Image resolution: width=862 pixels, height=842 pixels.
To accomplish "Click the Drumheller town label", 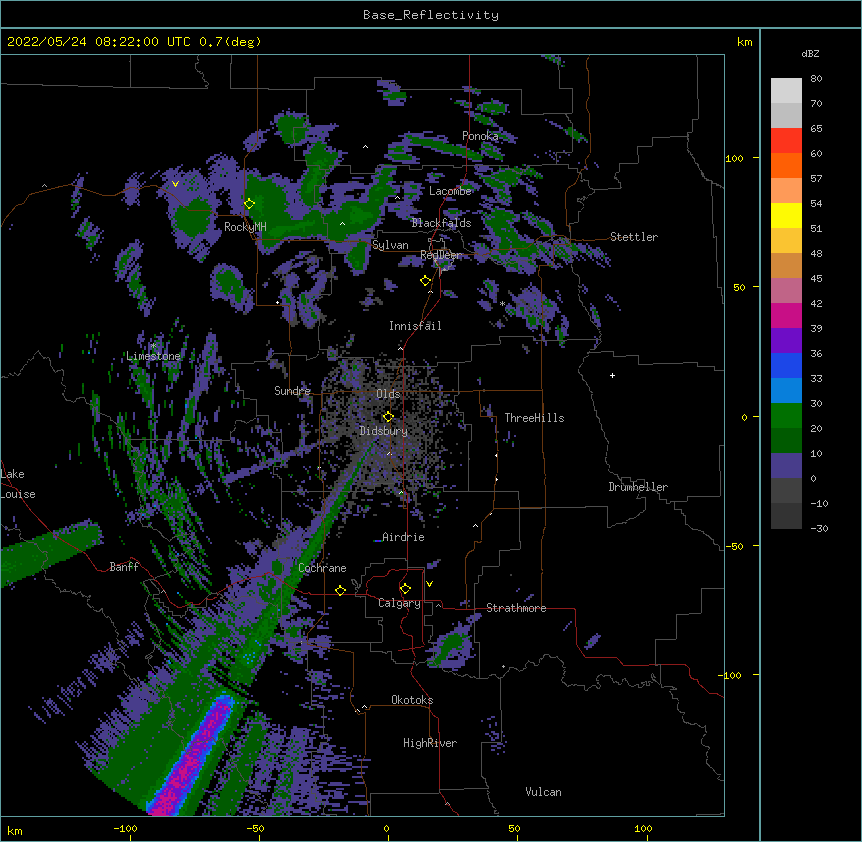I will pos(638,487).
